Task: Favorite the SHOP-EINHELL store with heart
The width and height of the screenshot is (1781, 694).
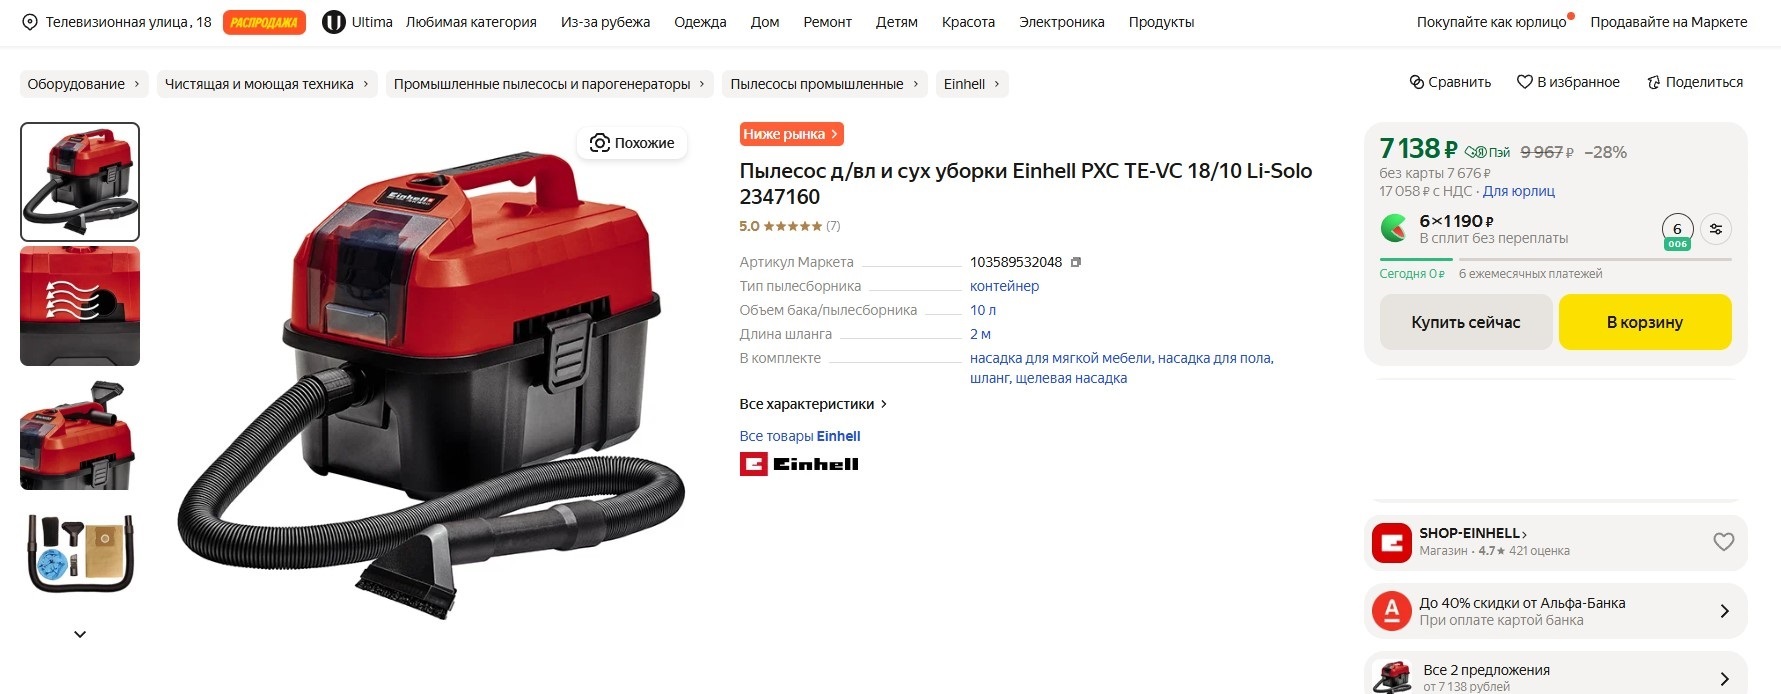Action: [x=1724, y=541]
